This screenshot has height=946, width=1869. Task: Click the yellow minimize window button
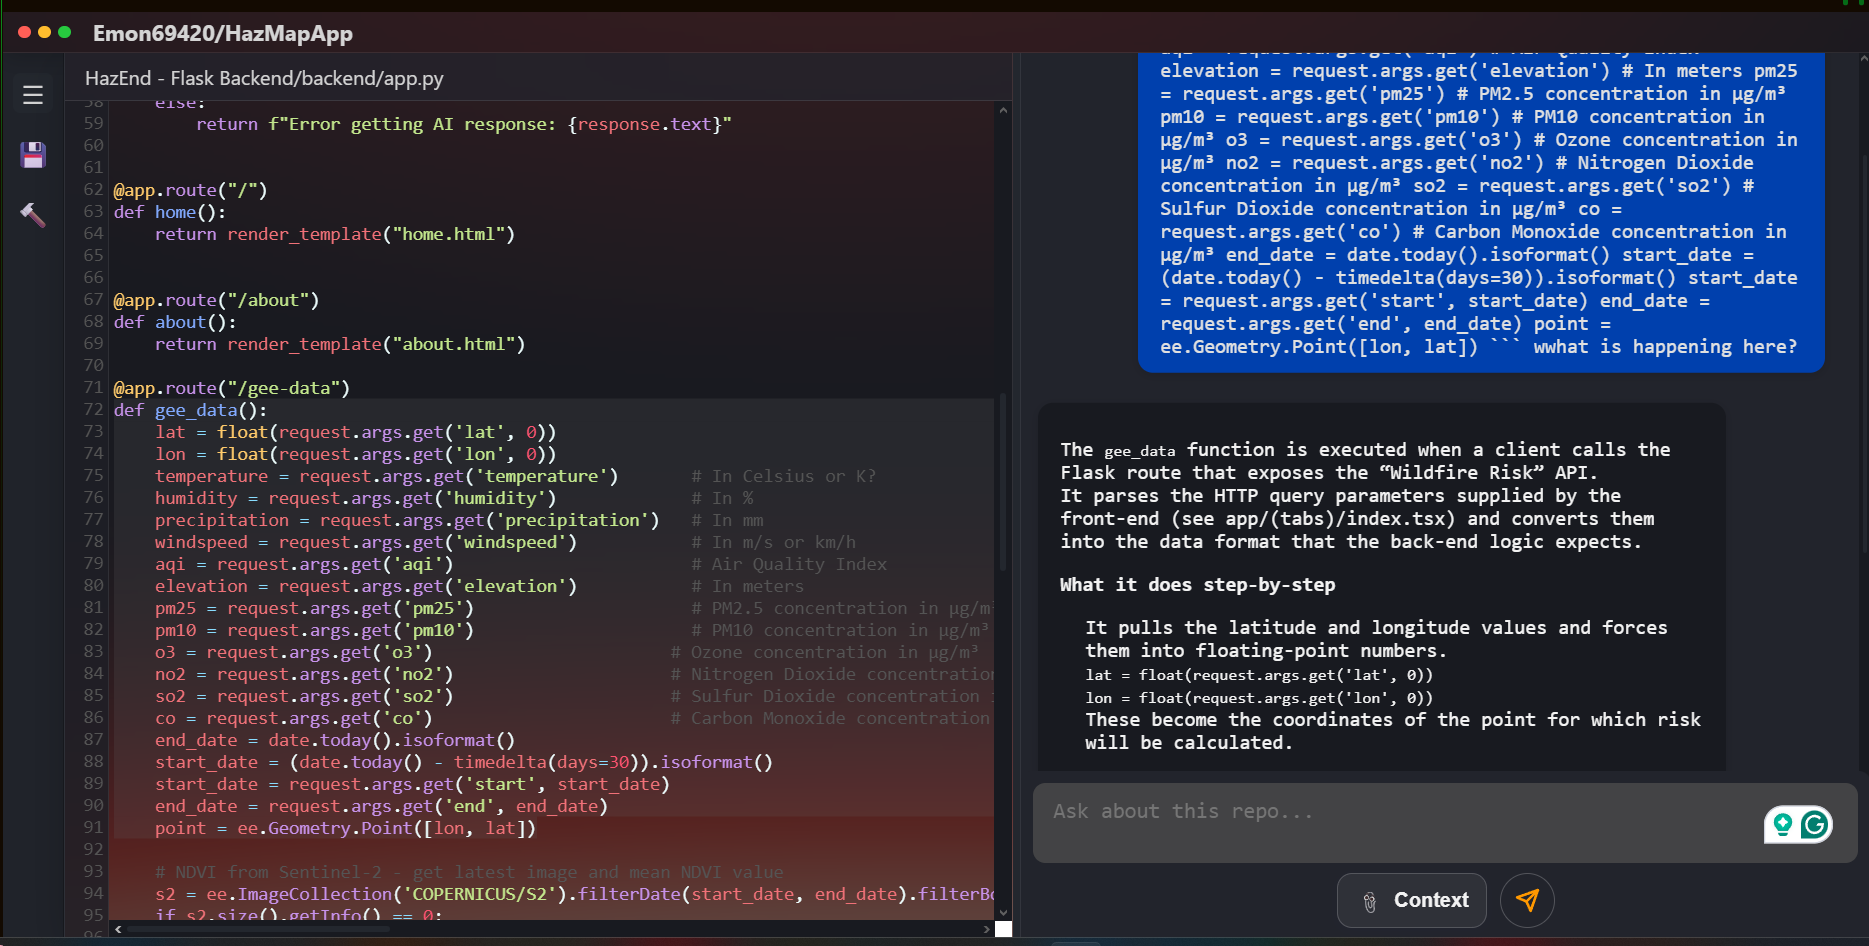(x=44, y=32)
